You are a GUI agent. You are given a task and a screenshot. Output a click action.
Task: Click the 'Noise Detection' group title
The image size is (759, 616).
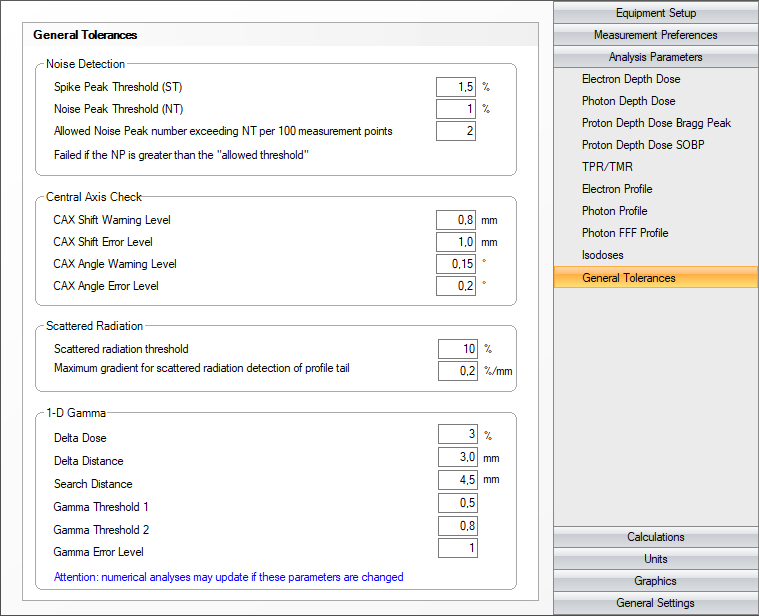85,64
